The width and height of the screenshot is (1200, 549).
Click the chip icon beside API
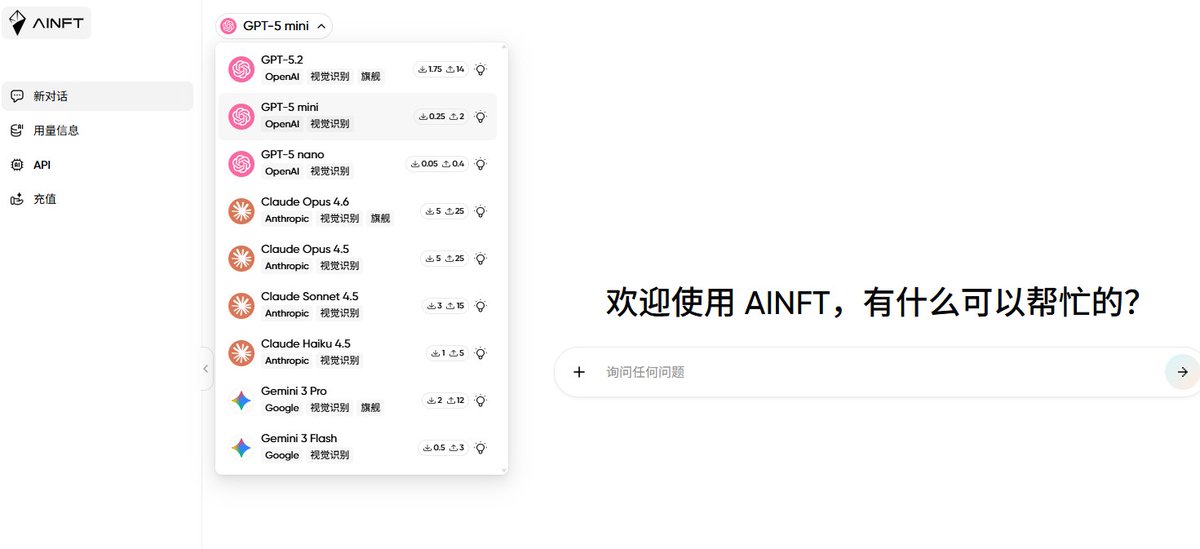pyautogui.click(x=16, y=164)
